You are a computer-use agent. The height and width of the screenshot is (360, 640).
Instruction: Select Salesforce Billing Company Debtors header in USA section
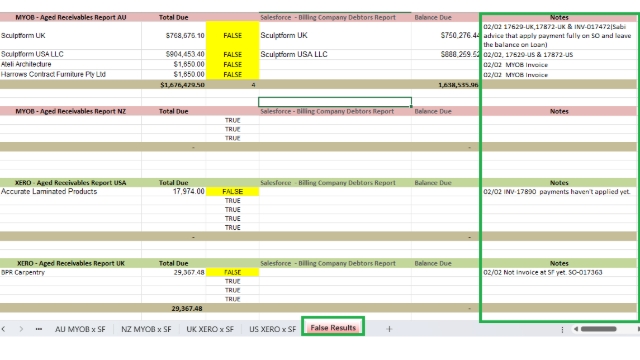coord(335,183)
